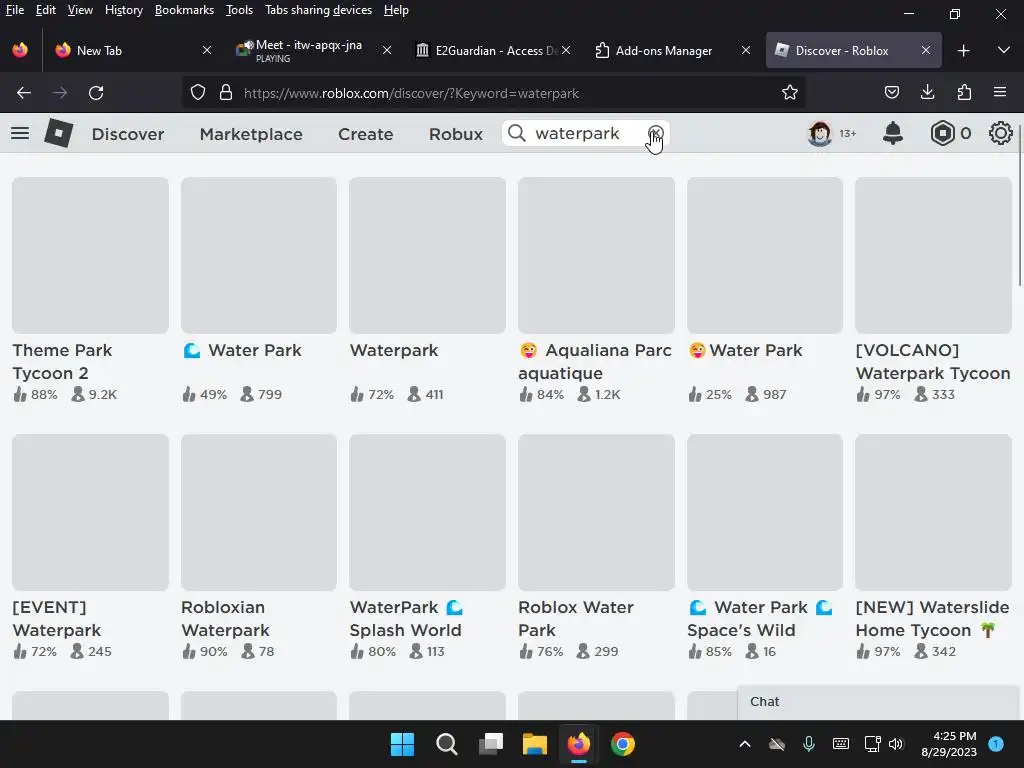Image resolution: width=1024 pixels, height=768 pixels.
Task: Open WaterPark Splash World title
Action: [406, 618]
